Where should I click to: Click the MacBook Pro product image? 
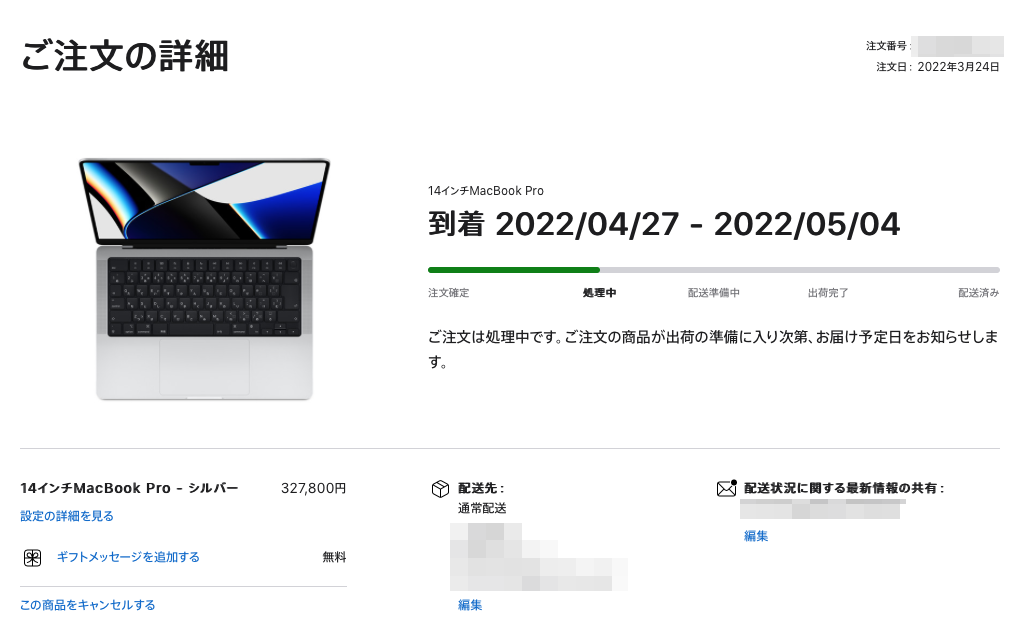204,279
